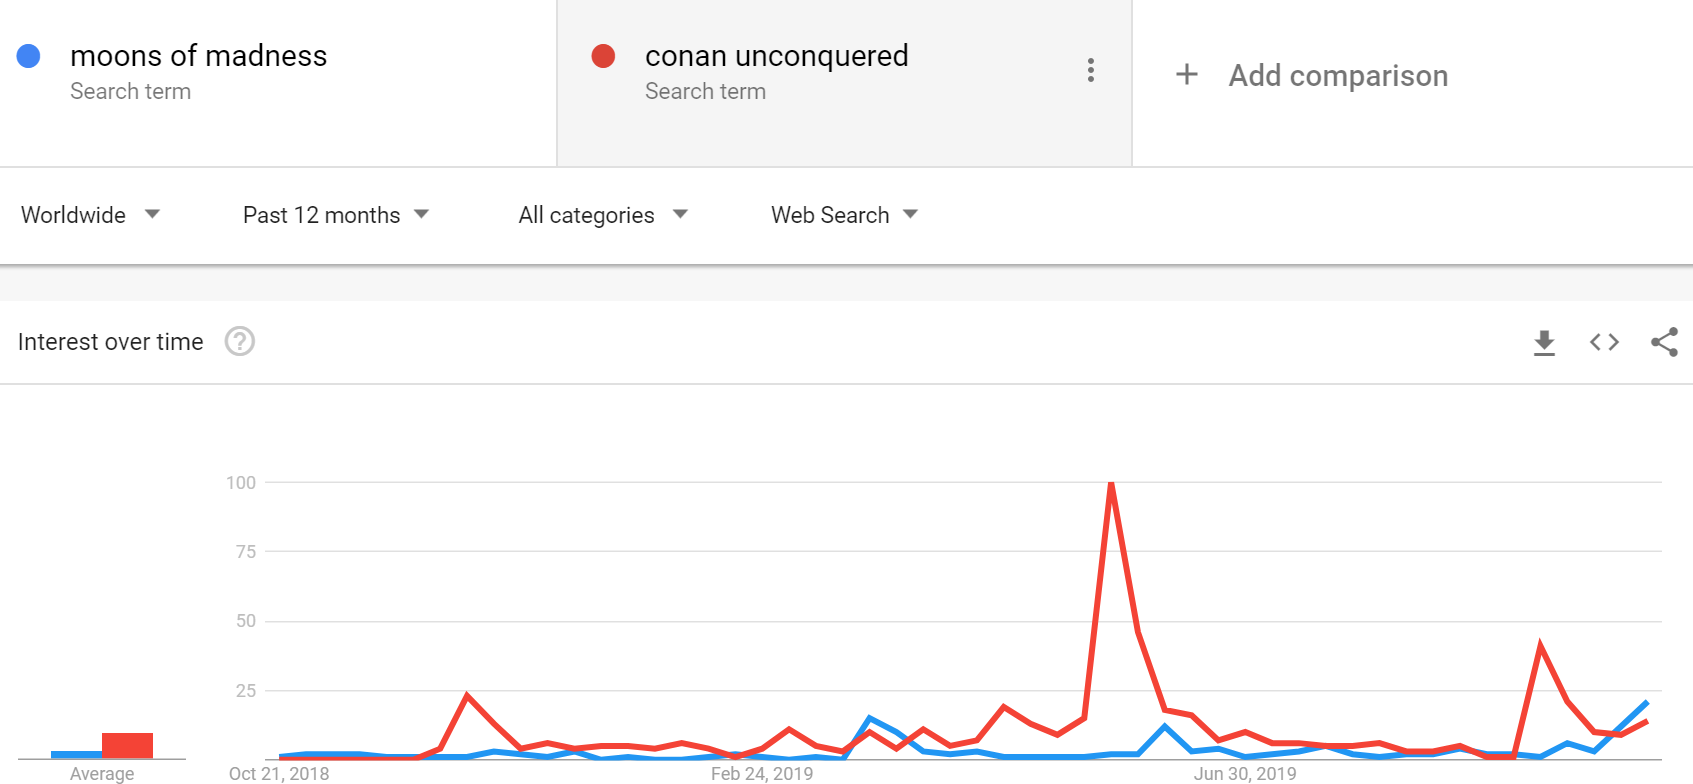Image resolution: width=1693 pixels, height=784 pixels.
Task: Click the blue moons of madness dot
Action: [29, 56]
